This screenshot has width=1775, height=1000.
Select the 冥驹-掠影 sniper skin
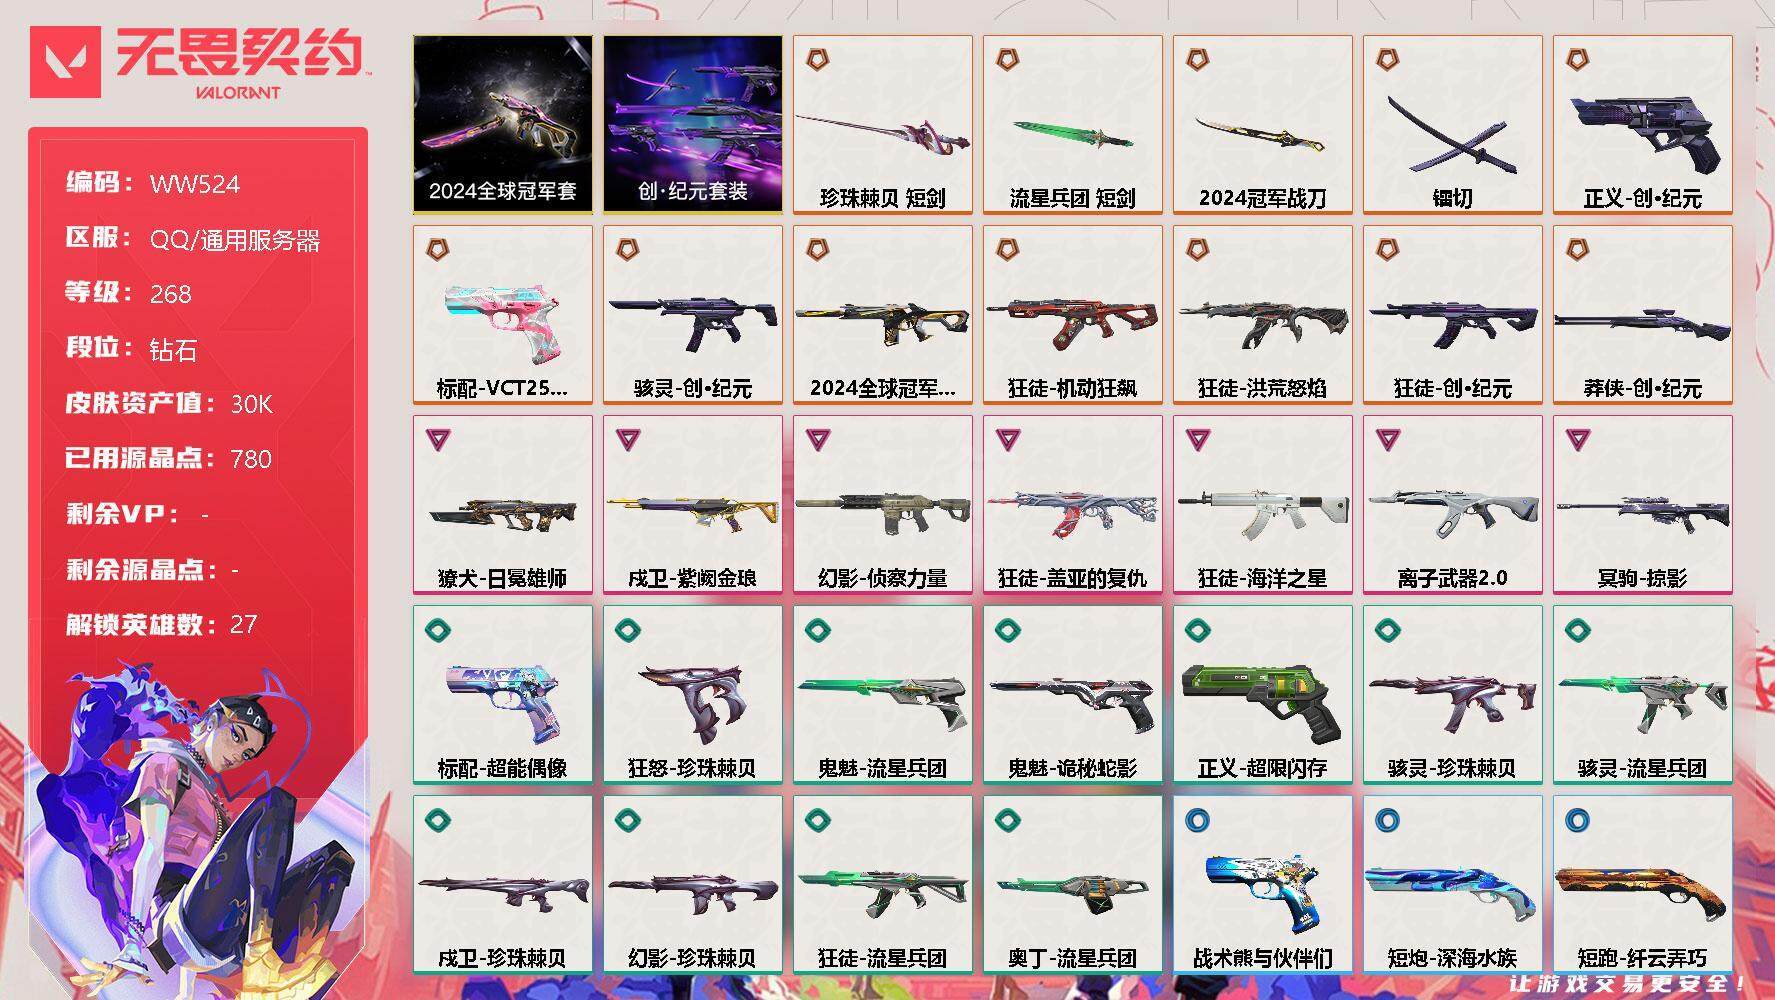pos(1643,505)
